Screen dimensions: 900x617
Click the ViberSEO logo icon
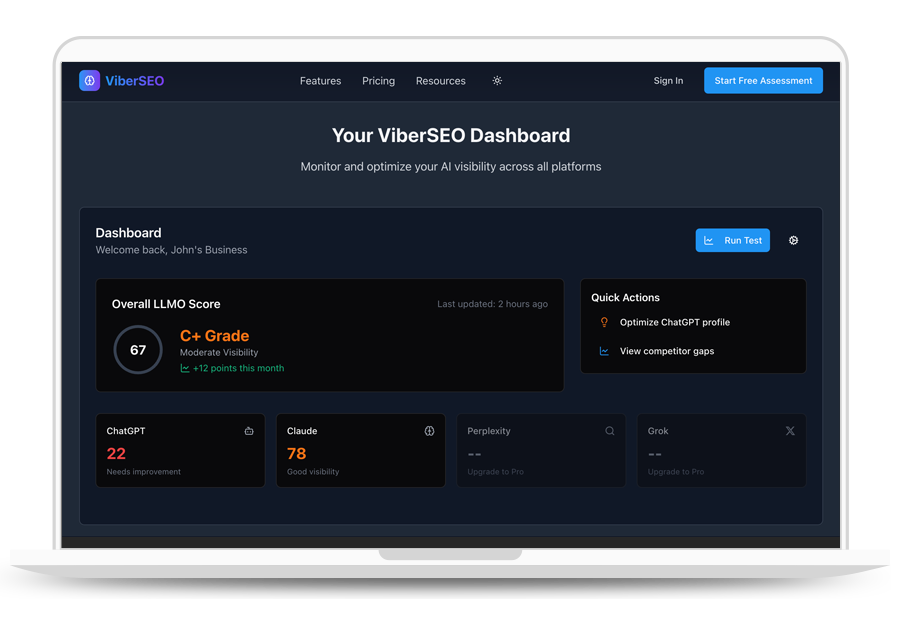tap(90, 81)
